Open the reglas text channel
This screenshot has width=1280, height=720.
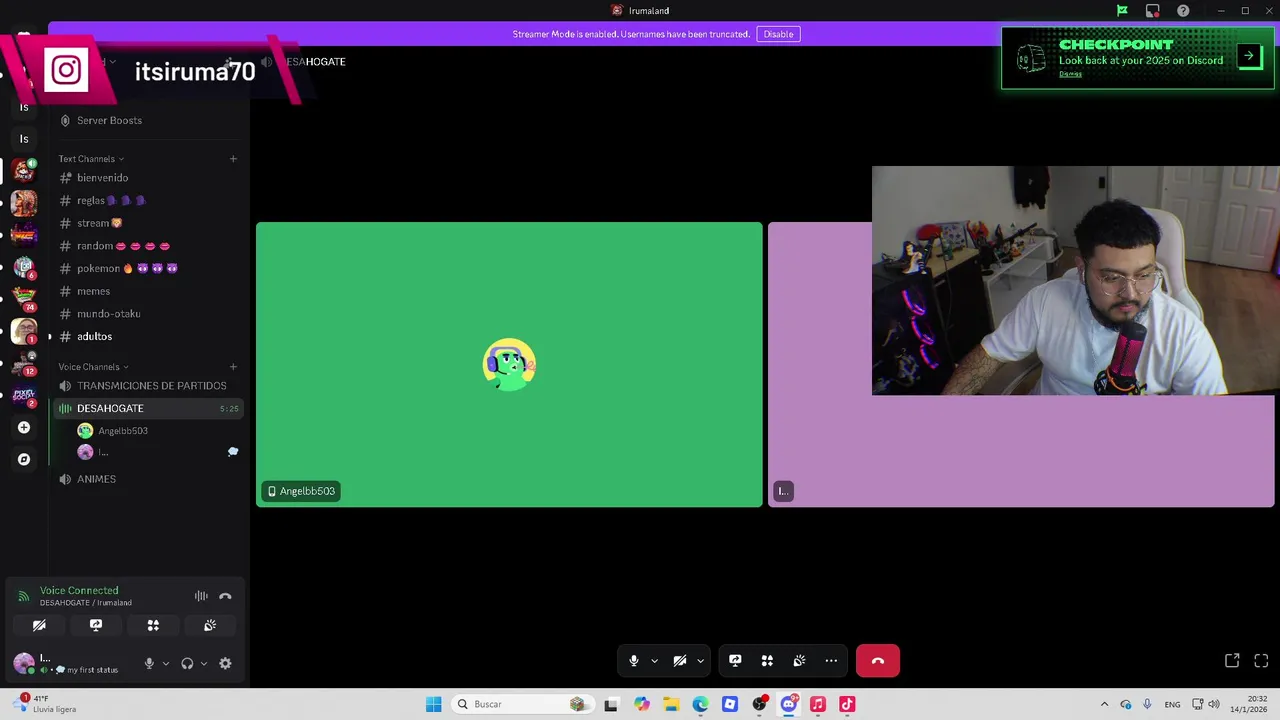tap(110, 200)
